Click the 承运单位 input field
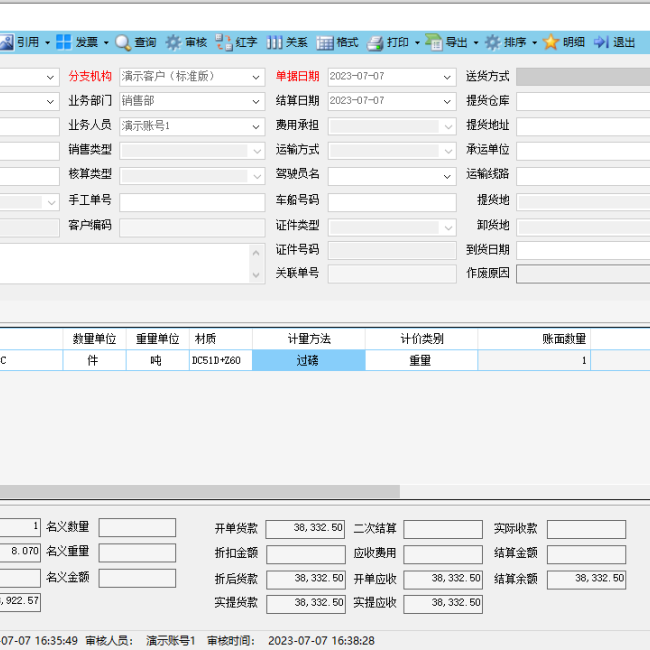The height and width of the screenshot is (650, 650). tap(583, 151)
